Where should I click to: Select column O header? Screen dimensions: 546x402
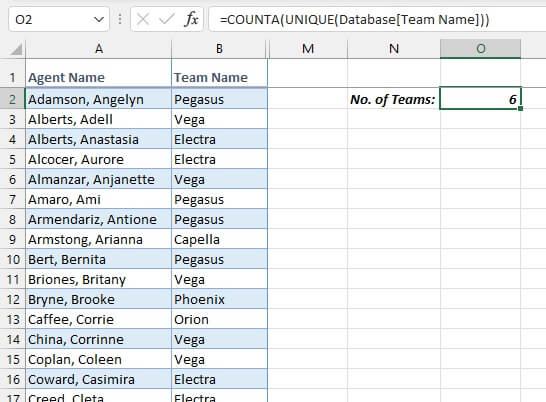[481, 49]
